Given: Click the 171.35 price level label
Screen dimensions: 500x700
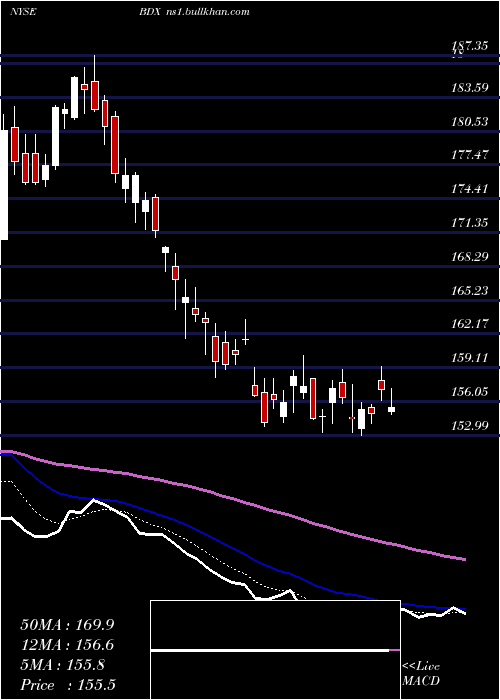Looking at the screenshot, I should click(469, 223).
